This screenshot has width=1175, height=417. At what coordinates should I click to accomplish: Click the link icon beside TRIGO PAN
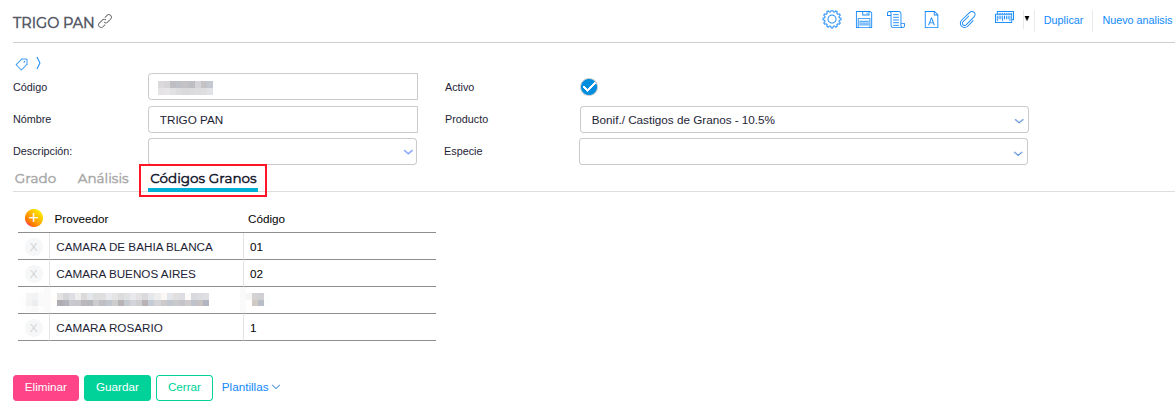click(x=105, y=21)
